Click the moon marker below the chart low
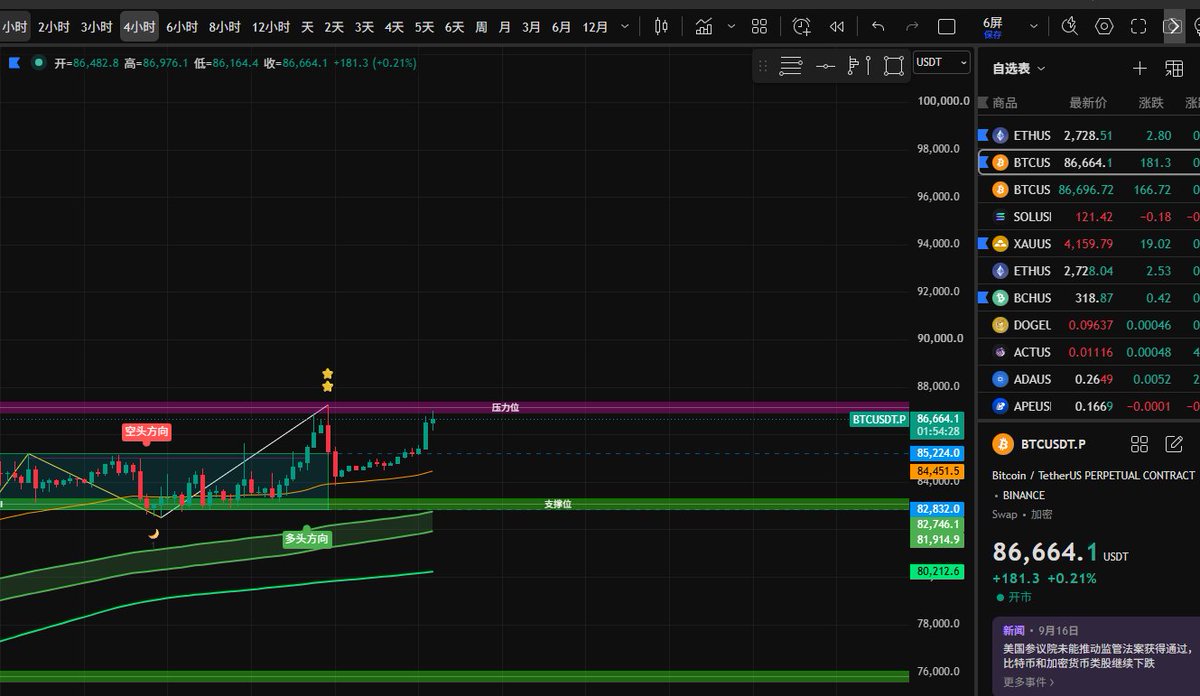1200x696 pixels. point(154,533)
